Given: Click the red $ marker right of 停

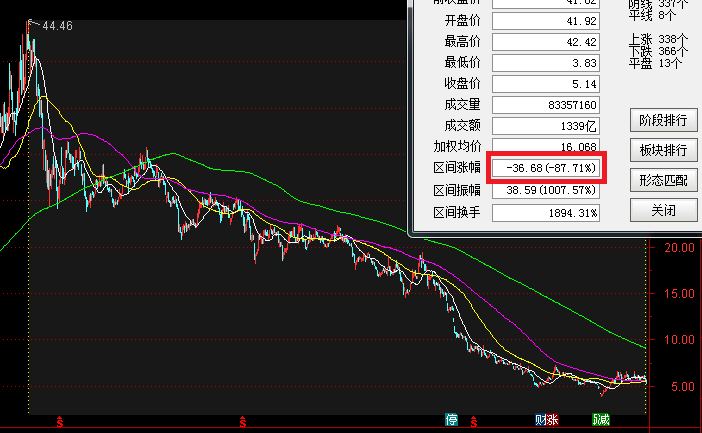Looking at the screenshot, I should tap(474, 420).
